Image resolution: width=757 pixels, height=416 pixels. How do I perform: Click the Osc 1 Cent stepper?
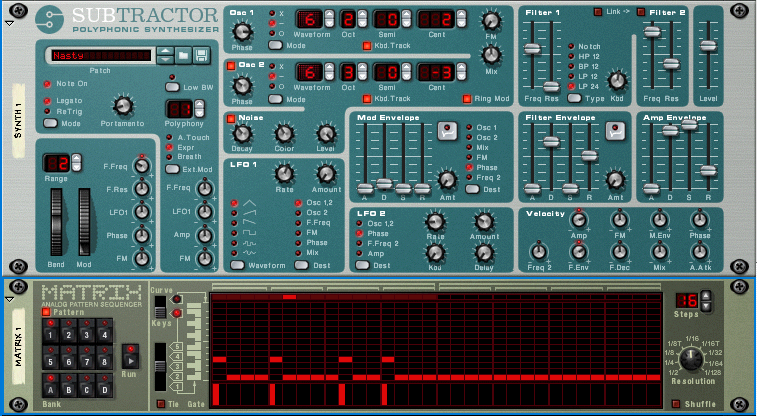(462, 19)
